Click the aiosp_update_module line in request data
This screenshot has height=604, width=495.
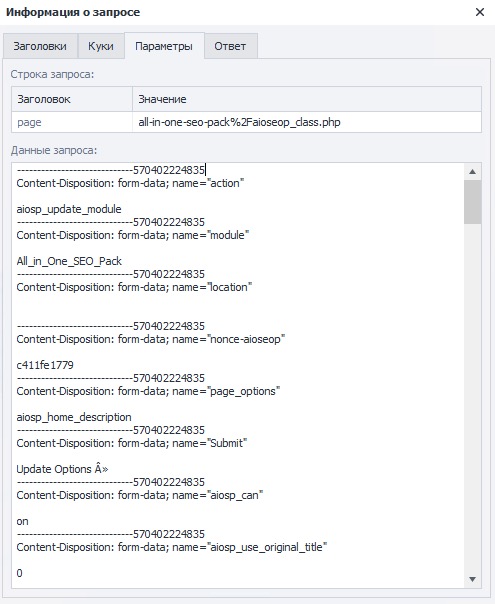69,209
